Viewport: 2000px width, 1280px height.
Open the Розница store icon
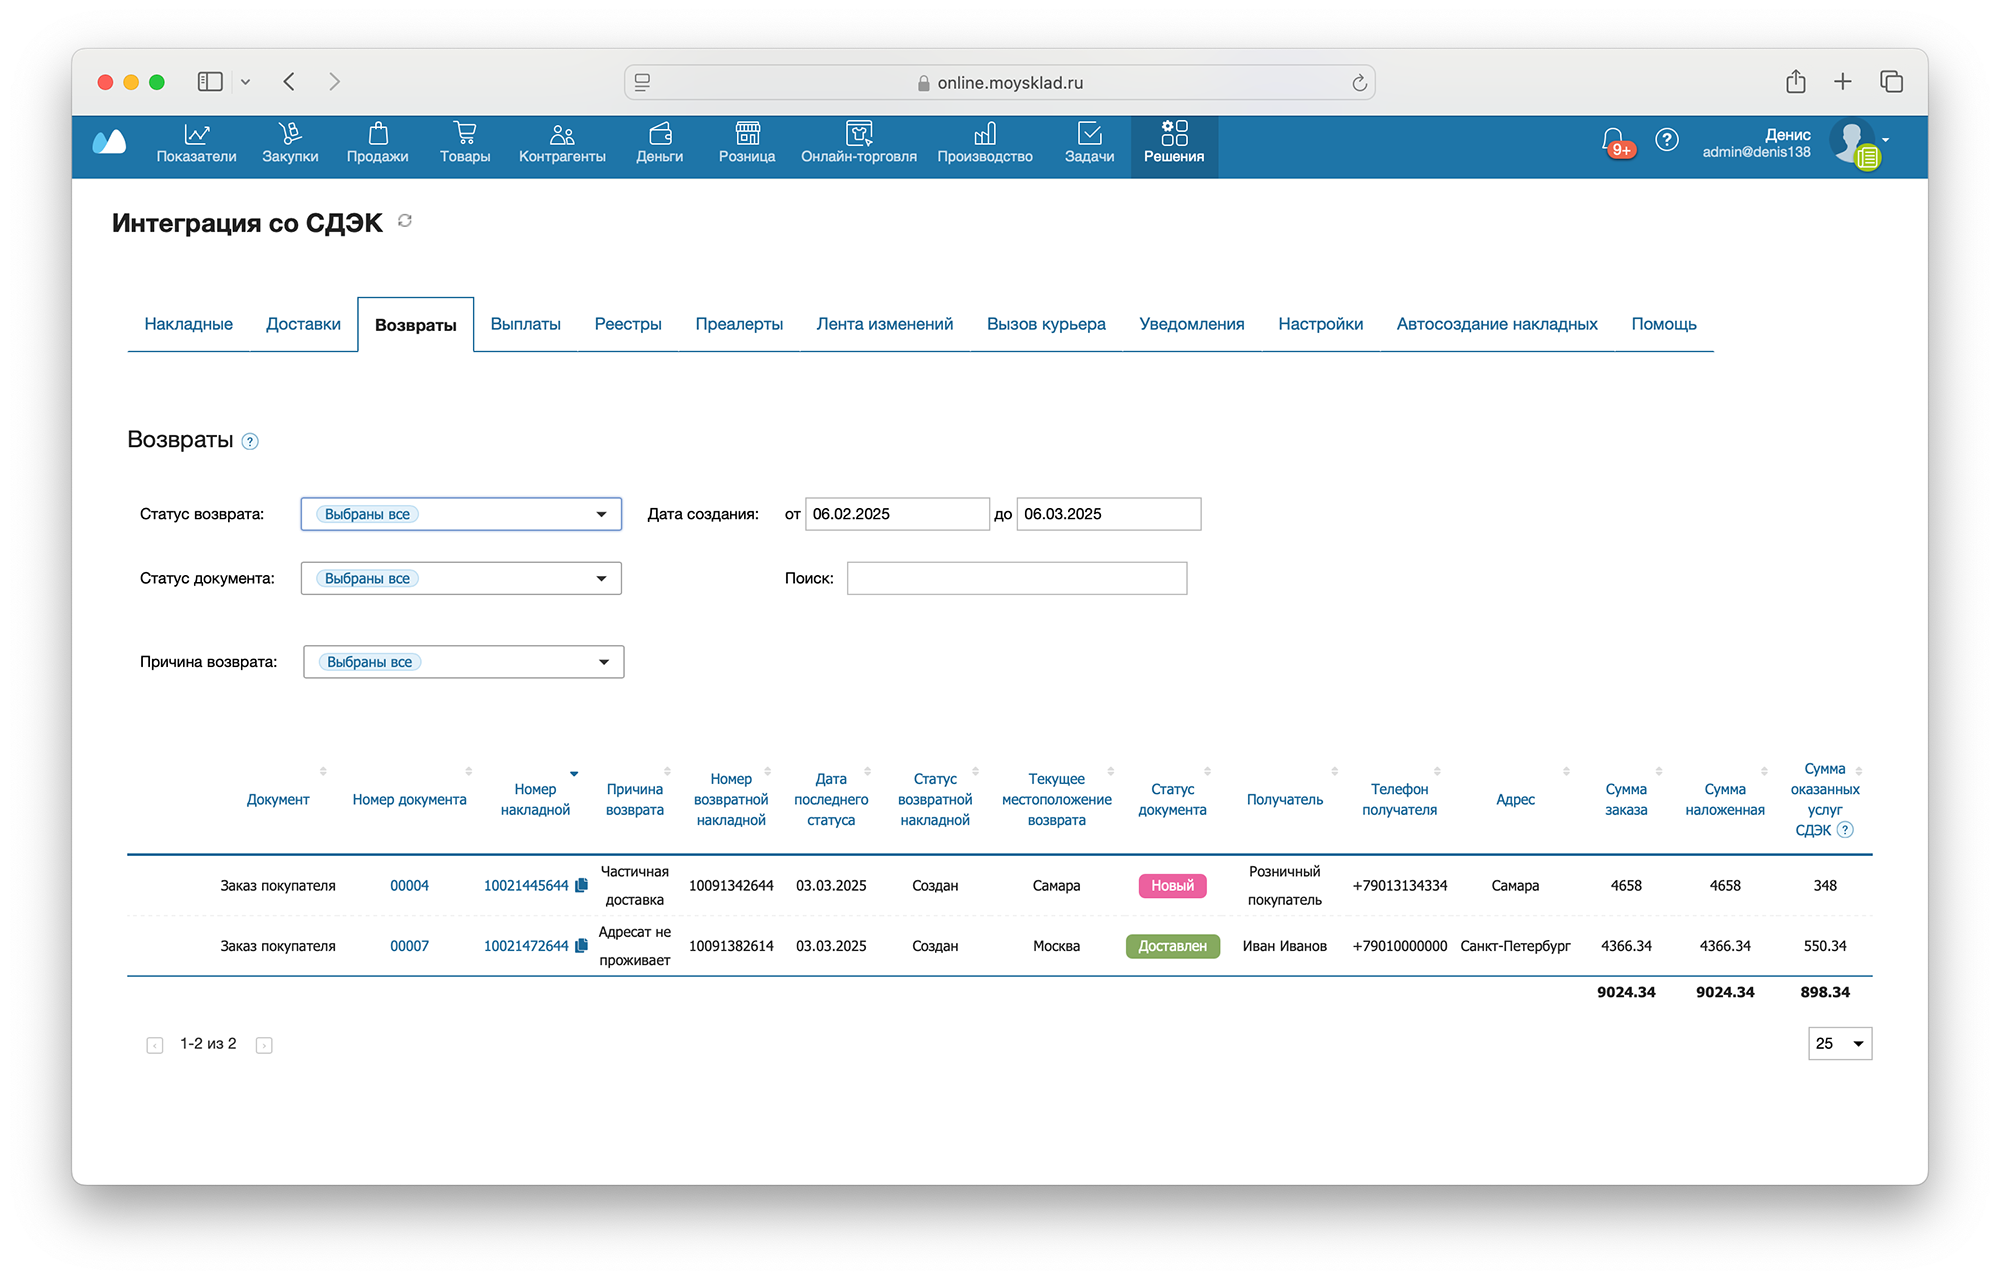point(747,134)
